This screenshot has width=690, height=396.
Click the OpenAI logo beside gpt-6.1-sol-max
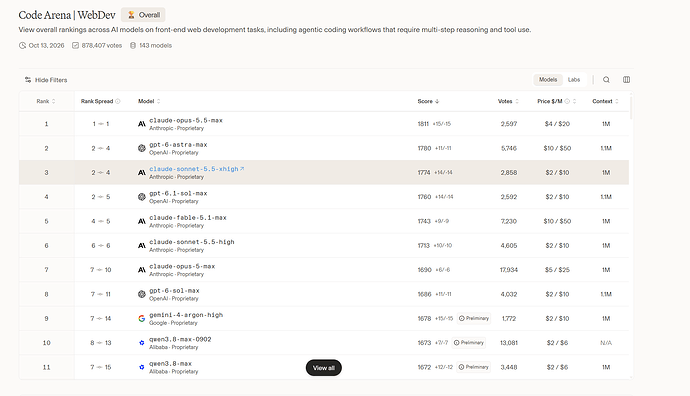pos(142,197)
